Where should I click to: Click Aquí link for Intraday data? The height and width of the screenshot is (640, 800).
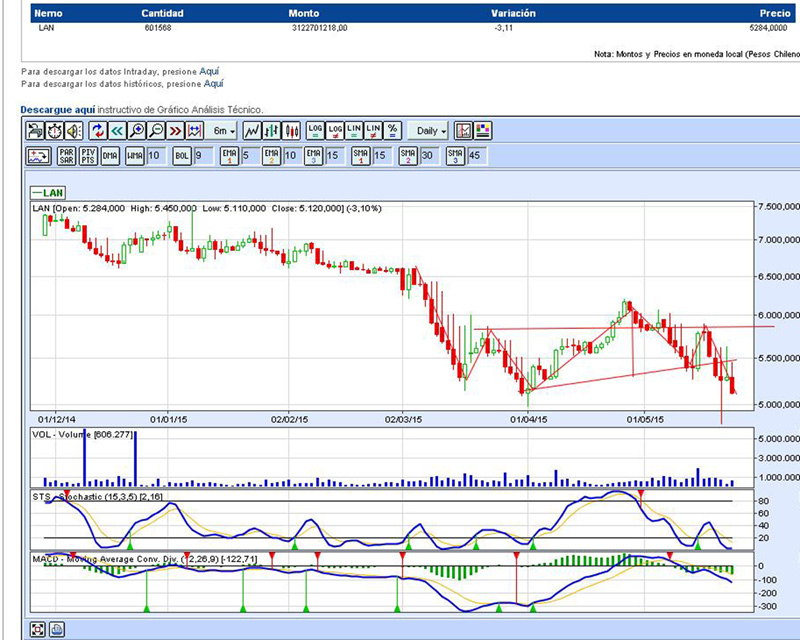click(x=209, y=72)
